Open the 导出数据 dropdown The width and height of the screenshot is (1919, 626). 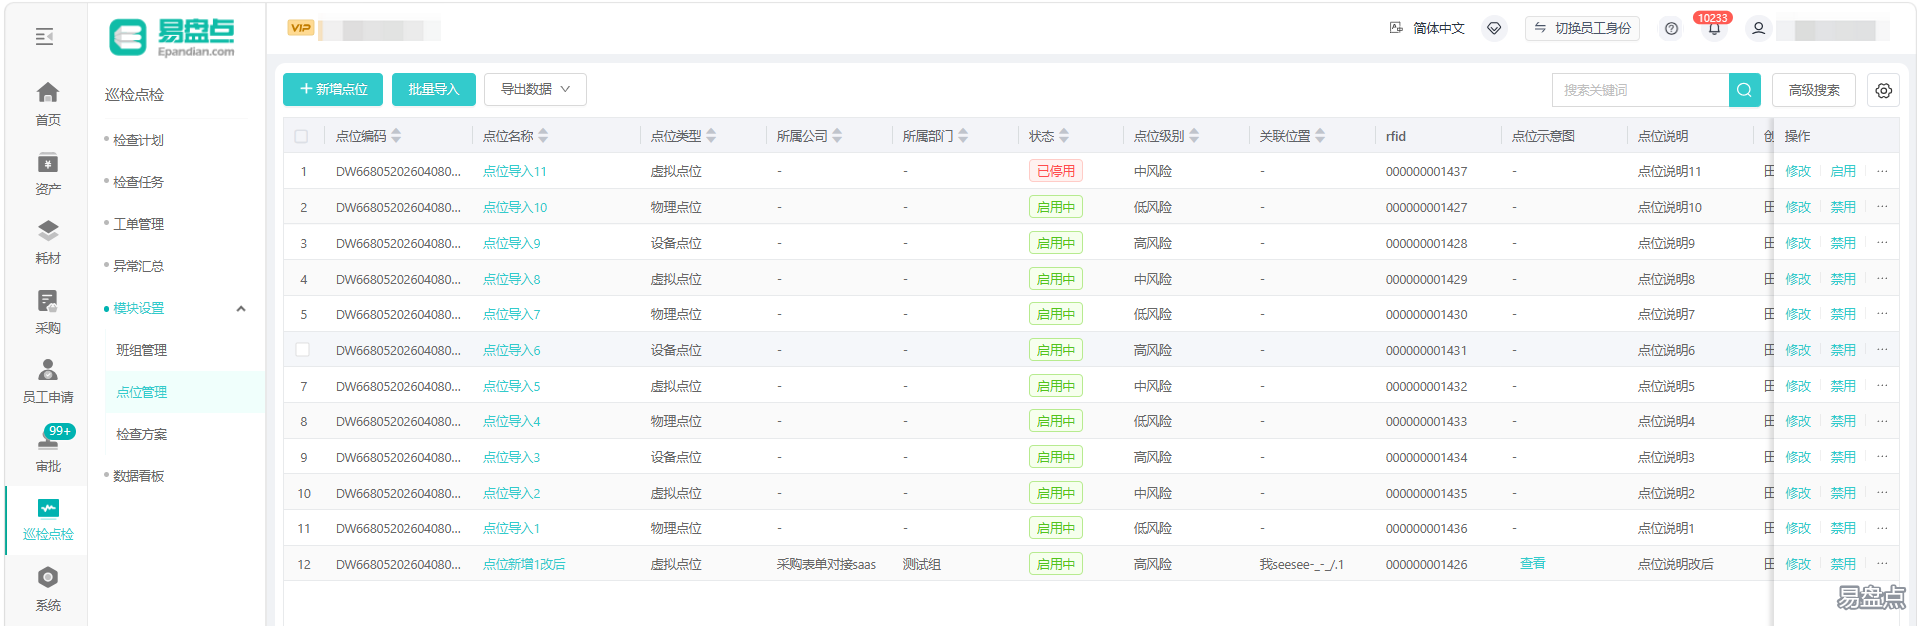click(x=535, y=89)
